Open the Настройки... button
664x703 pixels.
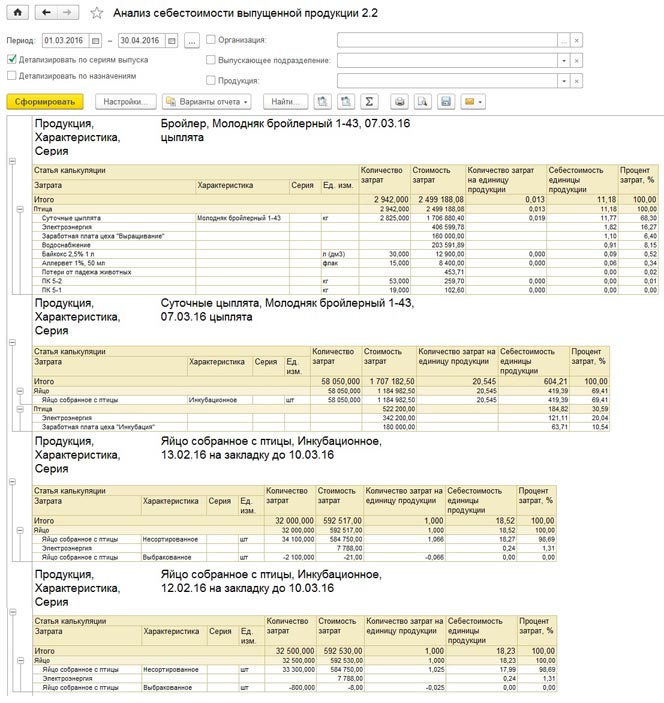tap(126, 102)
